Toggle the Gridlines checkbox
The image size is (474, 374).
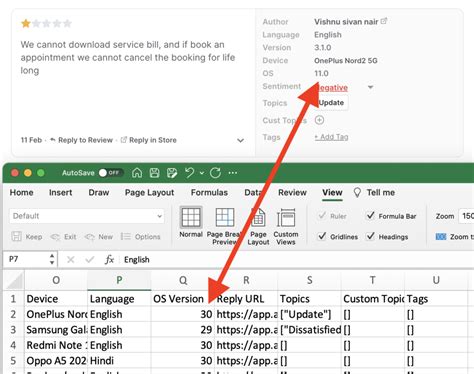pos(322,236)
